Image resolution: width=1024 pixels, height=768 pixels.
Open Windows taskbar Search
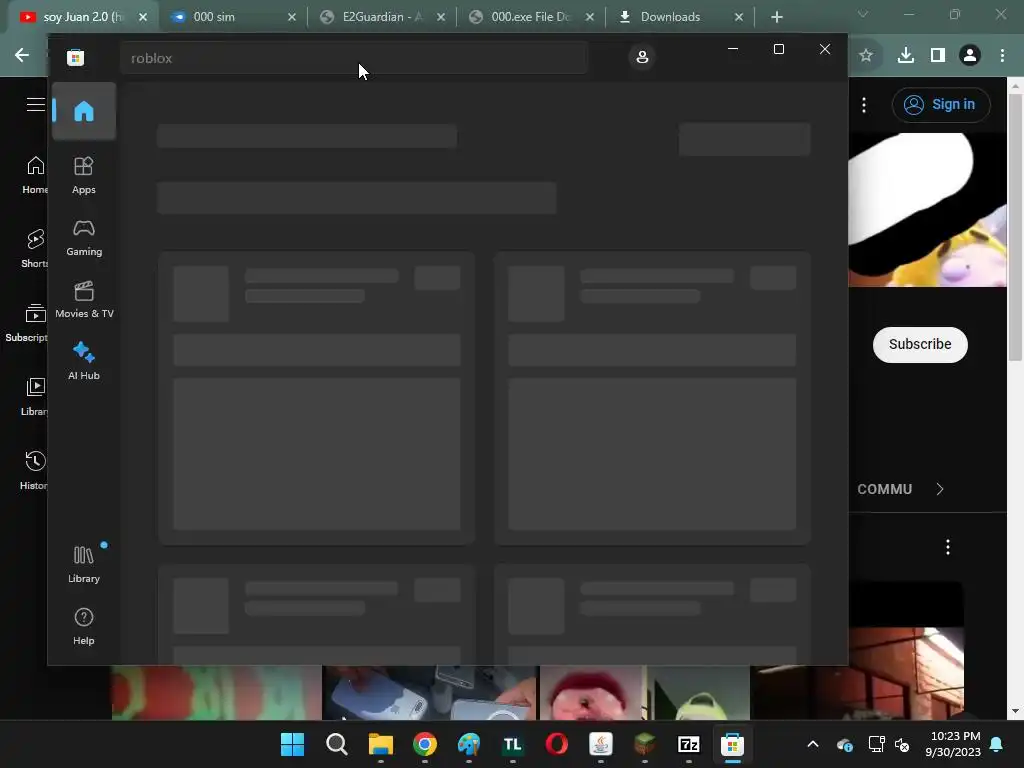coord(337,744)
